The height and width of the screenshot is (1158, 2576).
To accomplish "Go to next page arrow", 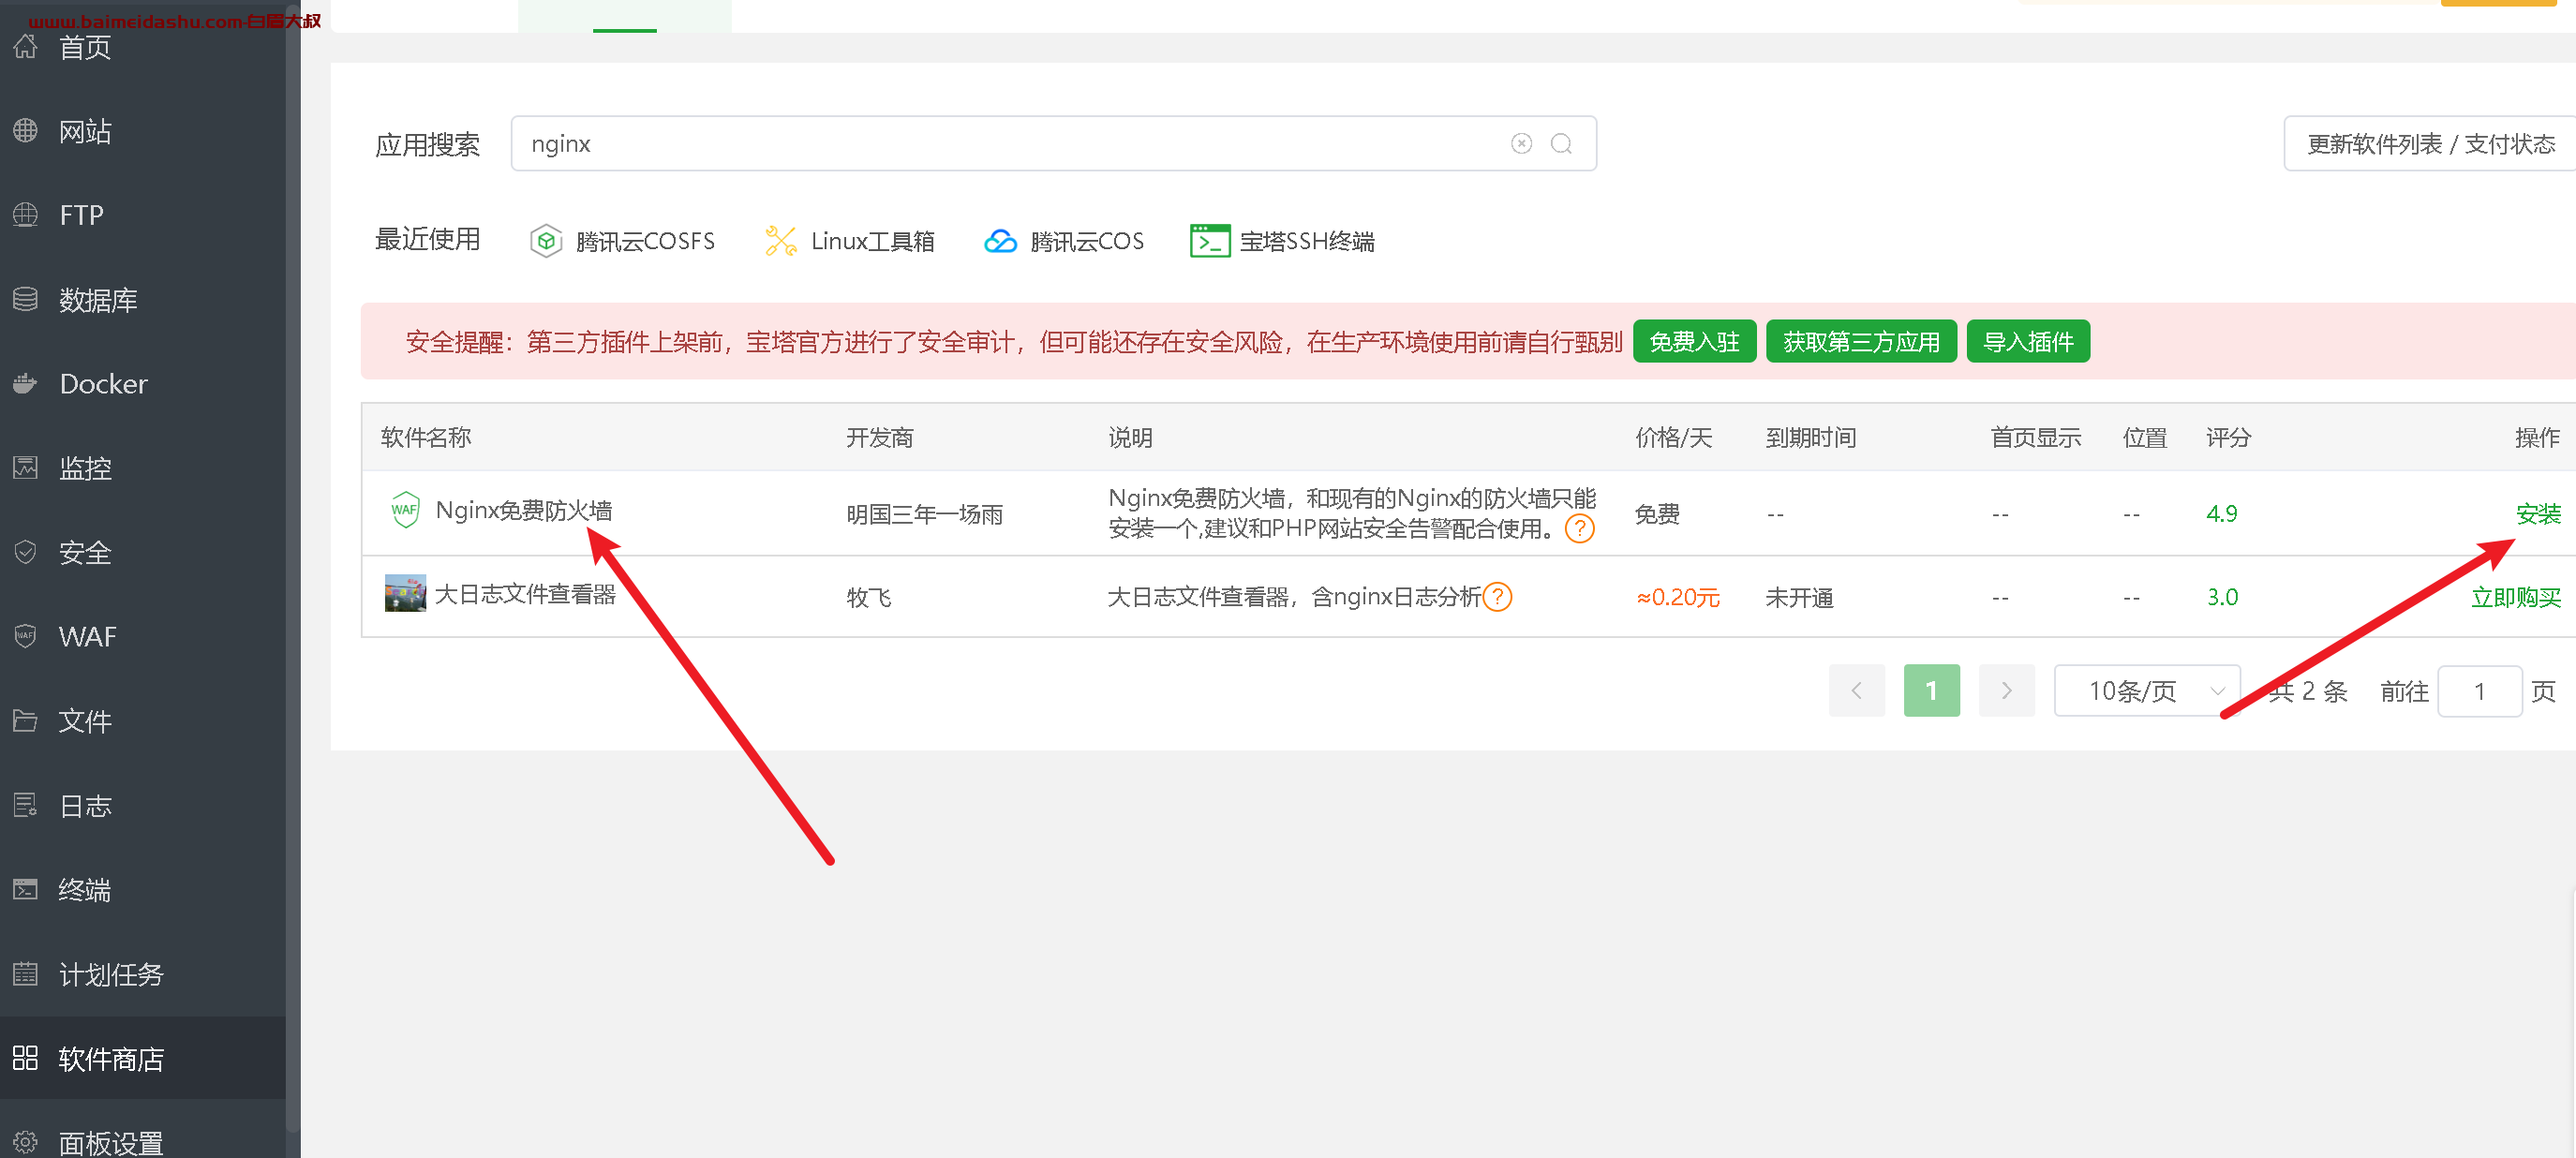I will pyautogui.click(x=2006, y=691).
